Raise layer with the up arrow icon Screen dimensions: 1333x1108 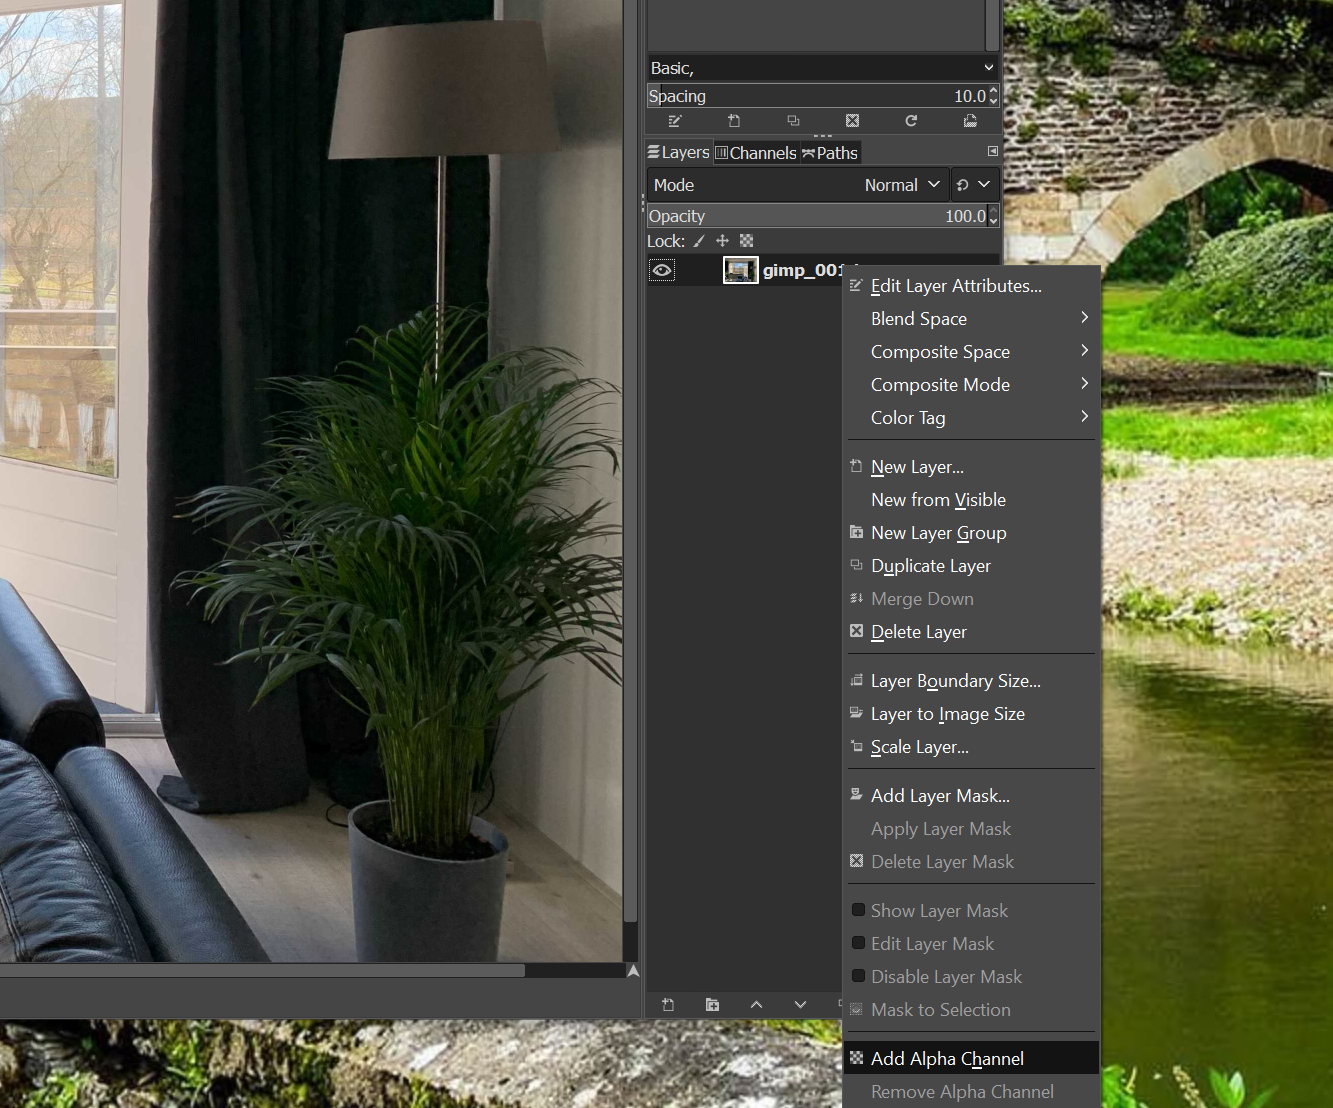[756, 1005]
